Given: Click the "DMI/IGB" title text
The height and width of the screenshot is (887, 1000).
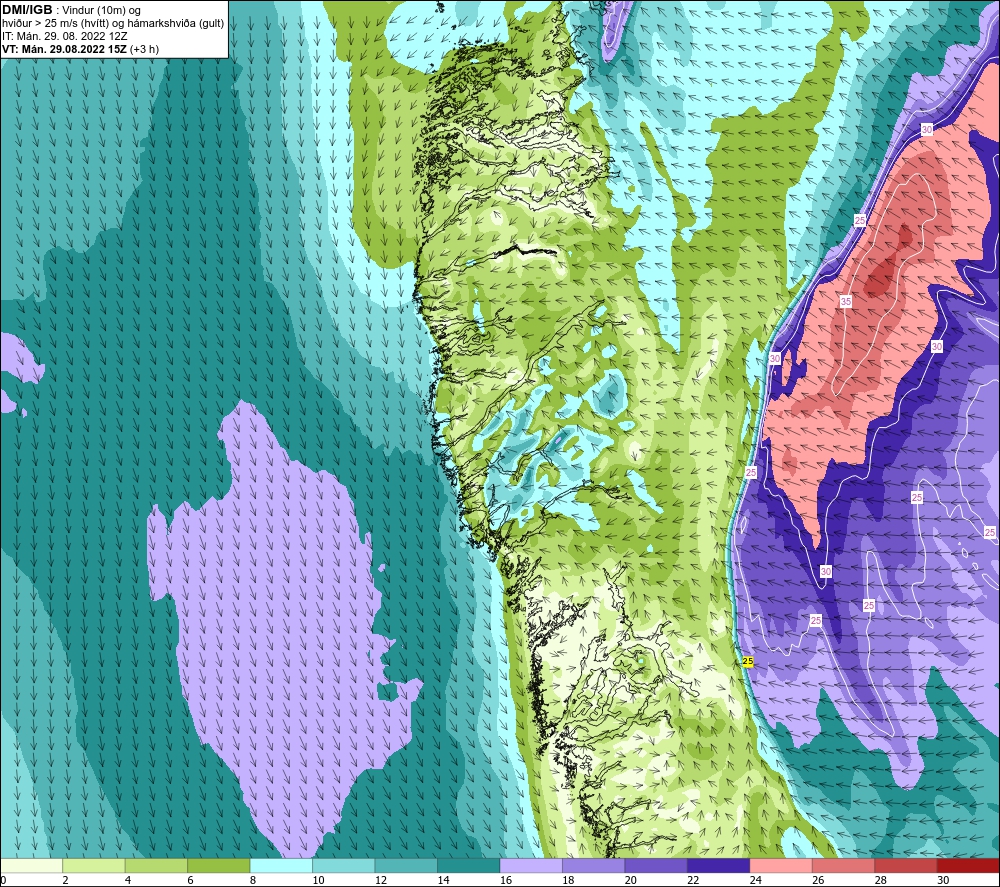Looking at the screenshot, I should click(27, 10).
